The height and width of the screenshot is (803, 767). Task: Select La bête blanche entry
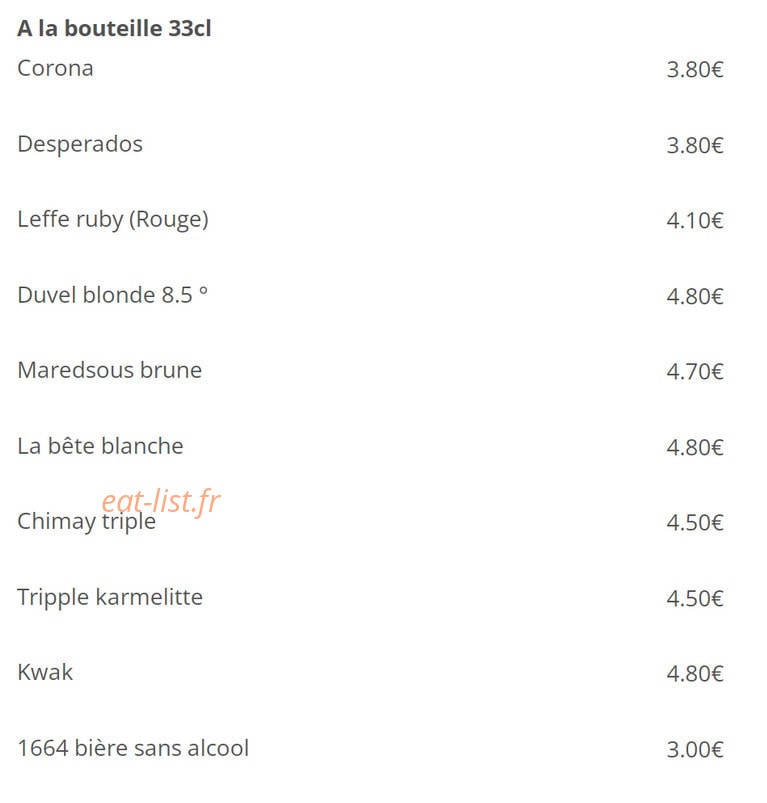100,446
